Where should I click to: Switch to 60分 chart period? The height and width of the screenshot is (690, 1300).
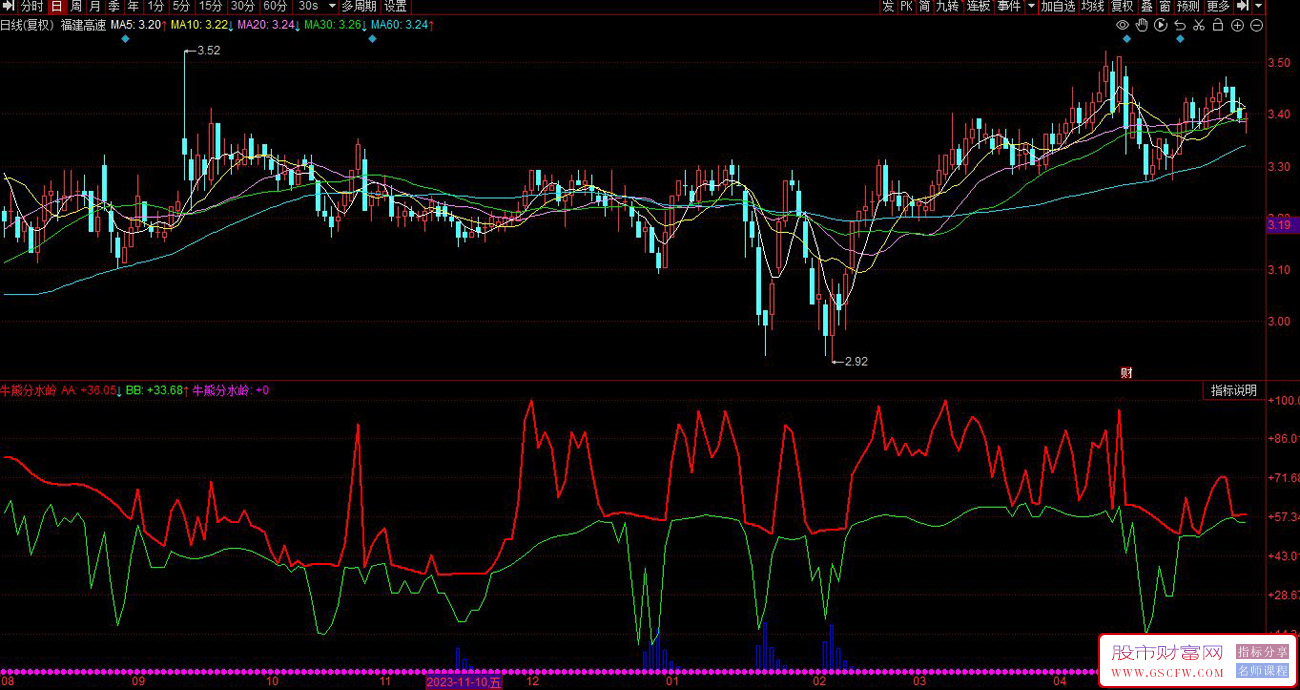pos(276,6)
